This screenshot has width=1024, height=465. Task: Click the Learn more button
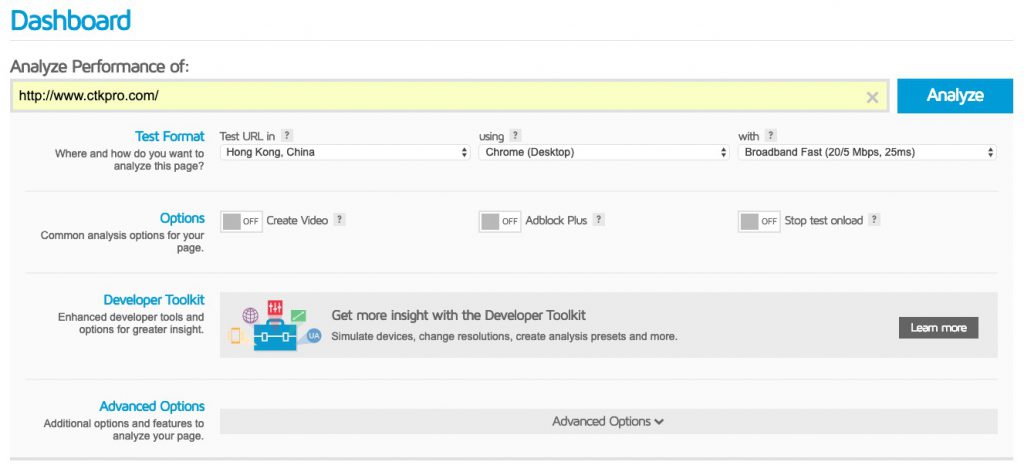[x=938, y=328]
